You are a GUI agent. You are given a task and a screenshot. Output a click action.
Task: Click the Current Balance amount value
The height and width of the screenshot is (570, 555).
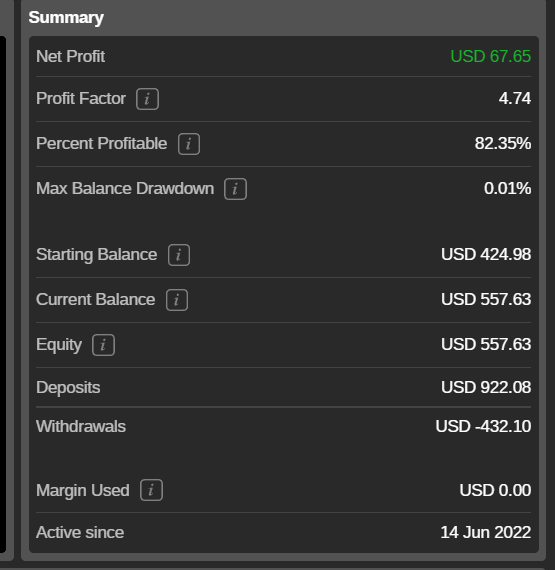click(x=486, y=299)
